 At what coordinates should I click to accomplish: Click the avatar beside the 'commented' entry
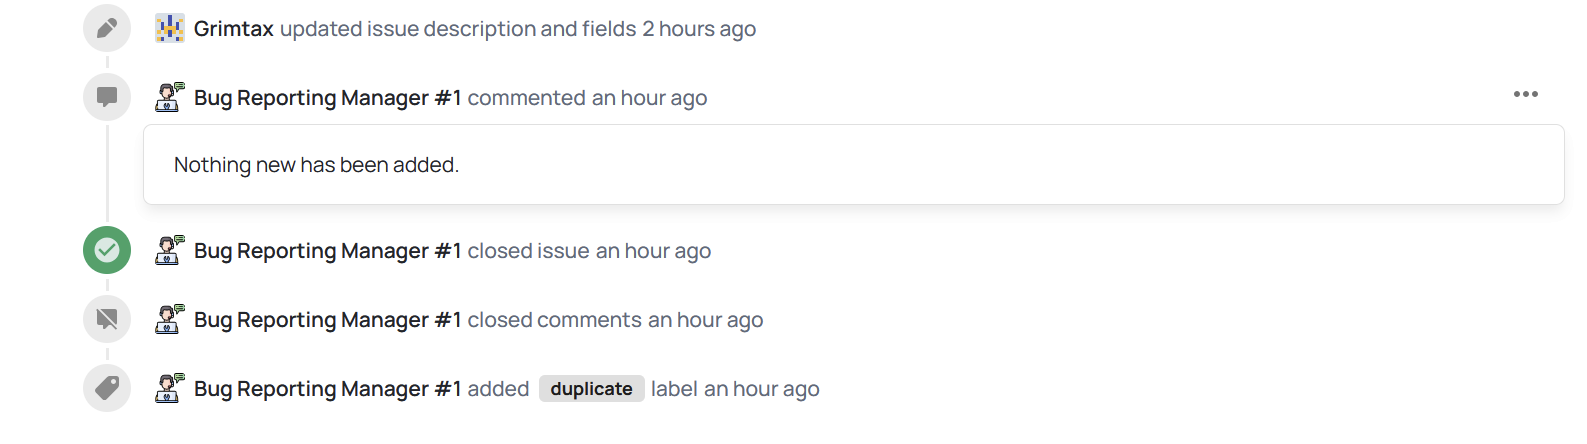click(x=170, y=97)
